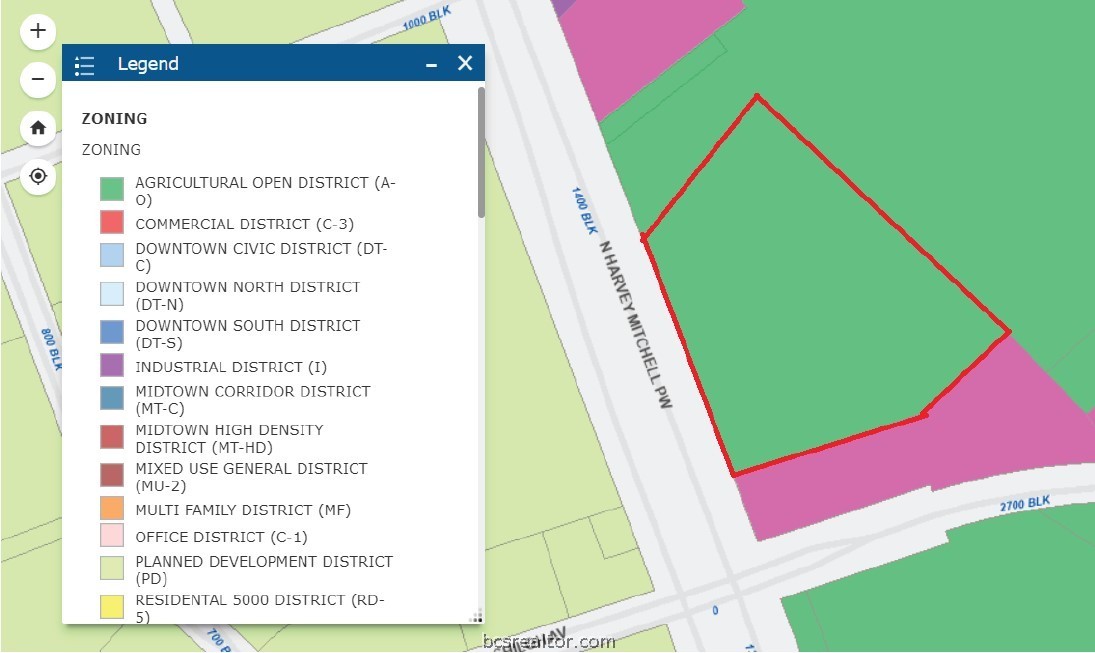Minimize the Legend panel
Image resolution: width=1095 pixels, height=653 pixels.
pyautogui.click(x=432, y=65)
